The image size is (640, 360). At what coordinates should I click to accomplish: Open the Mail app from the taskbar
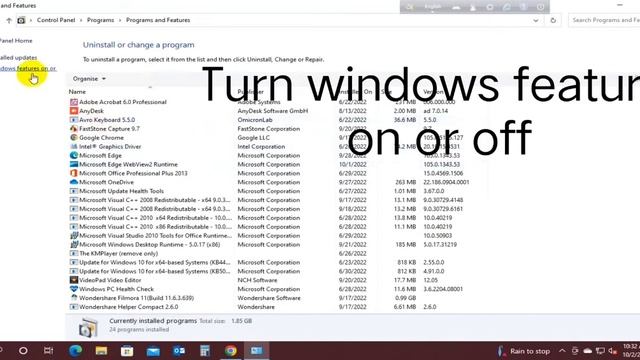pos(153,351)
